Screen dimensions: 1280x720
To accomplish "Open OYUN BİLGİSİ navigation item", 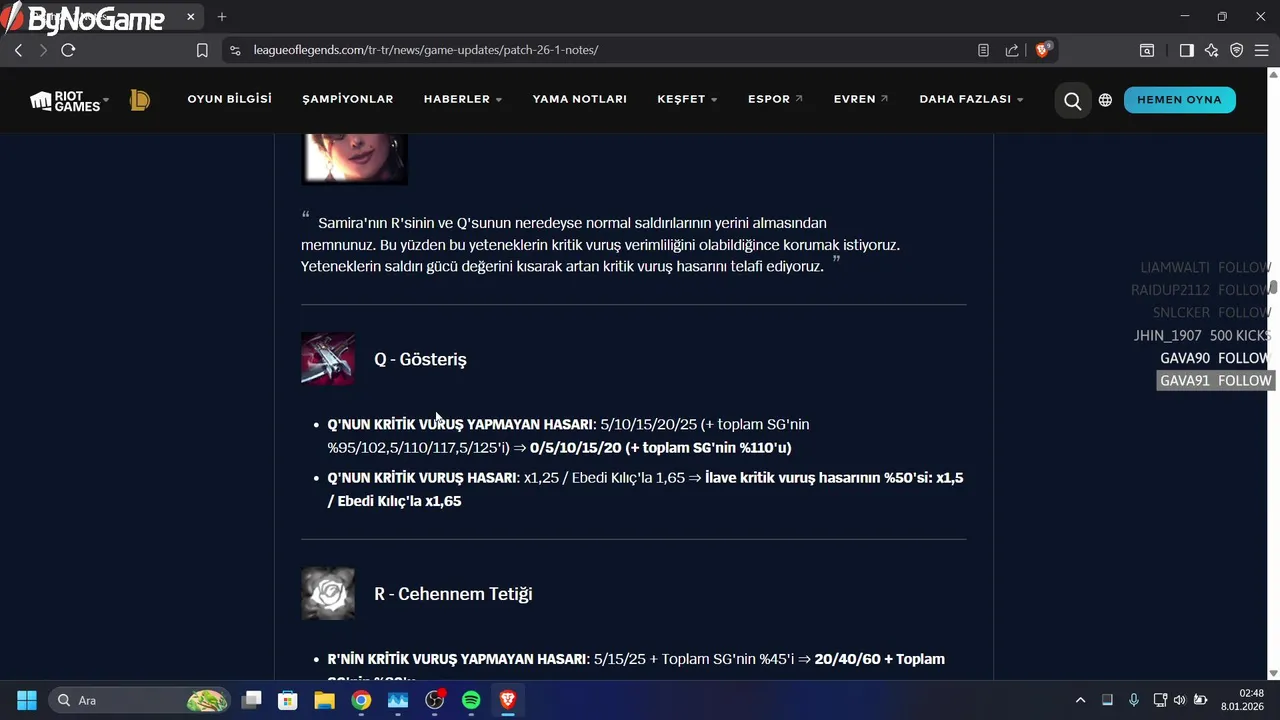I will click(229, 99).
